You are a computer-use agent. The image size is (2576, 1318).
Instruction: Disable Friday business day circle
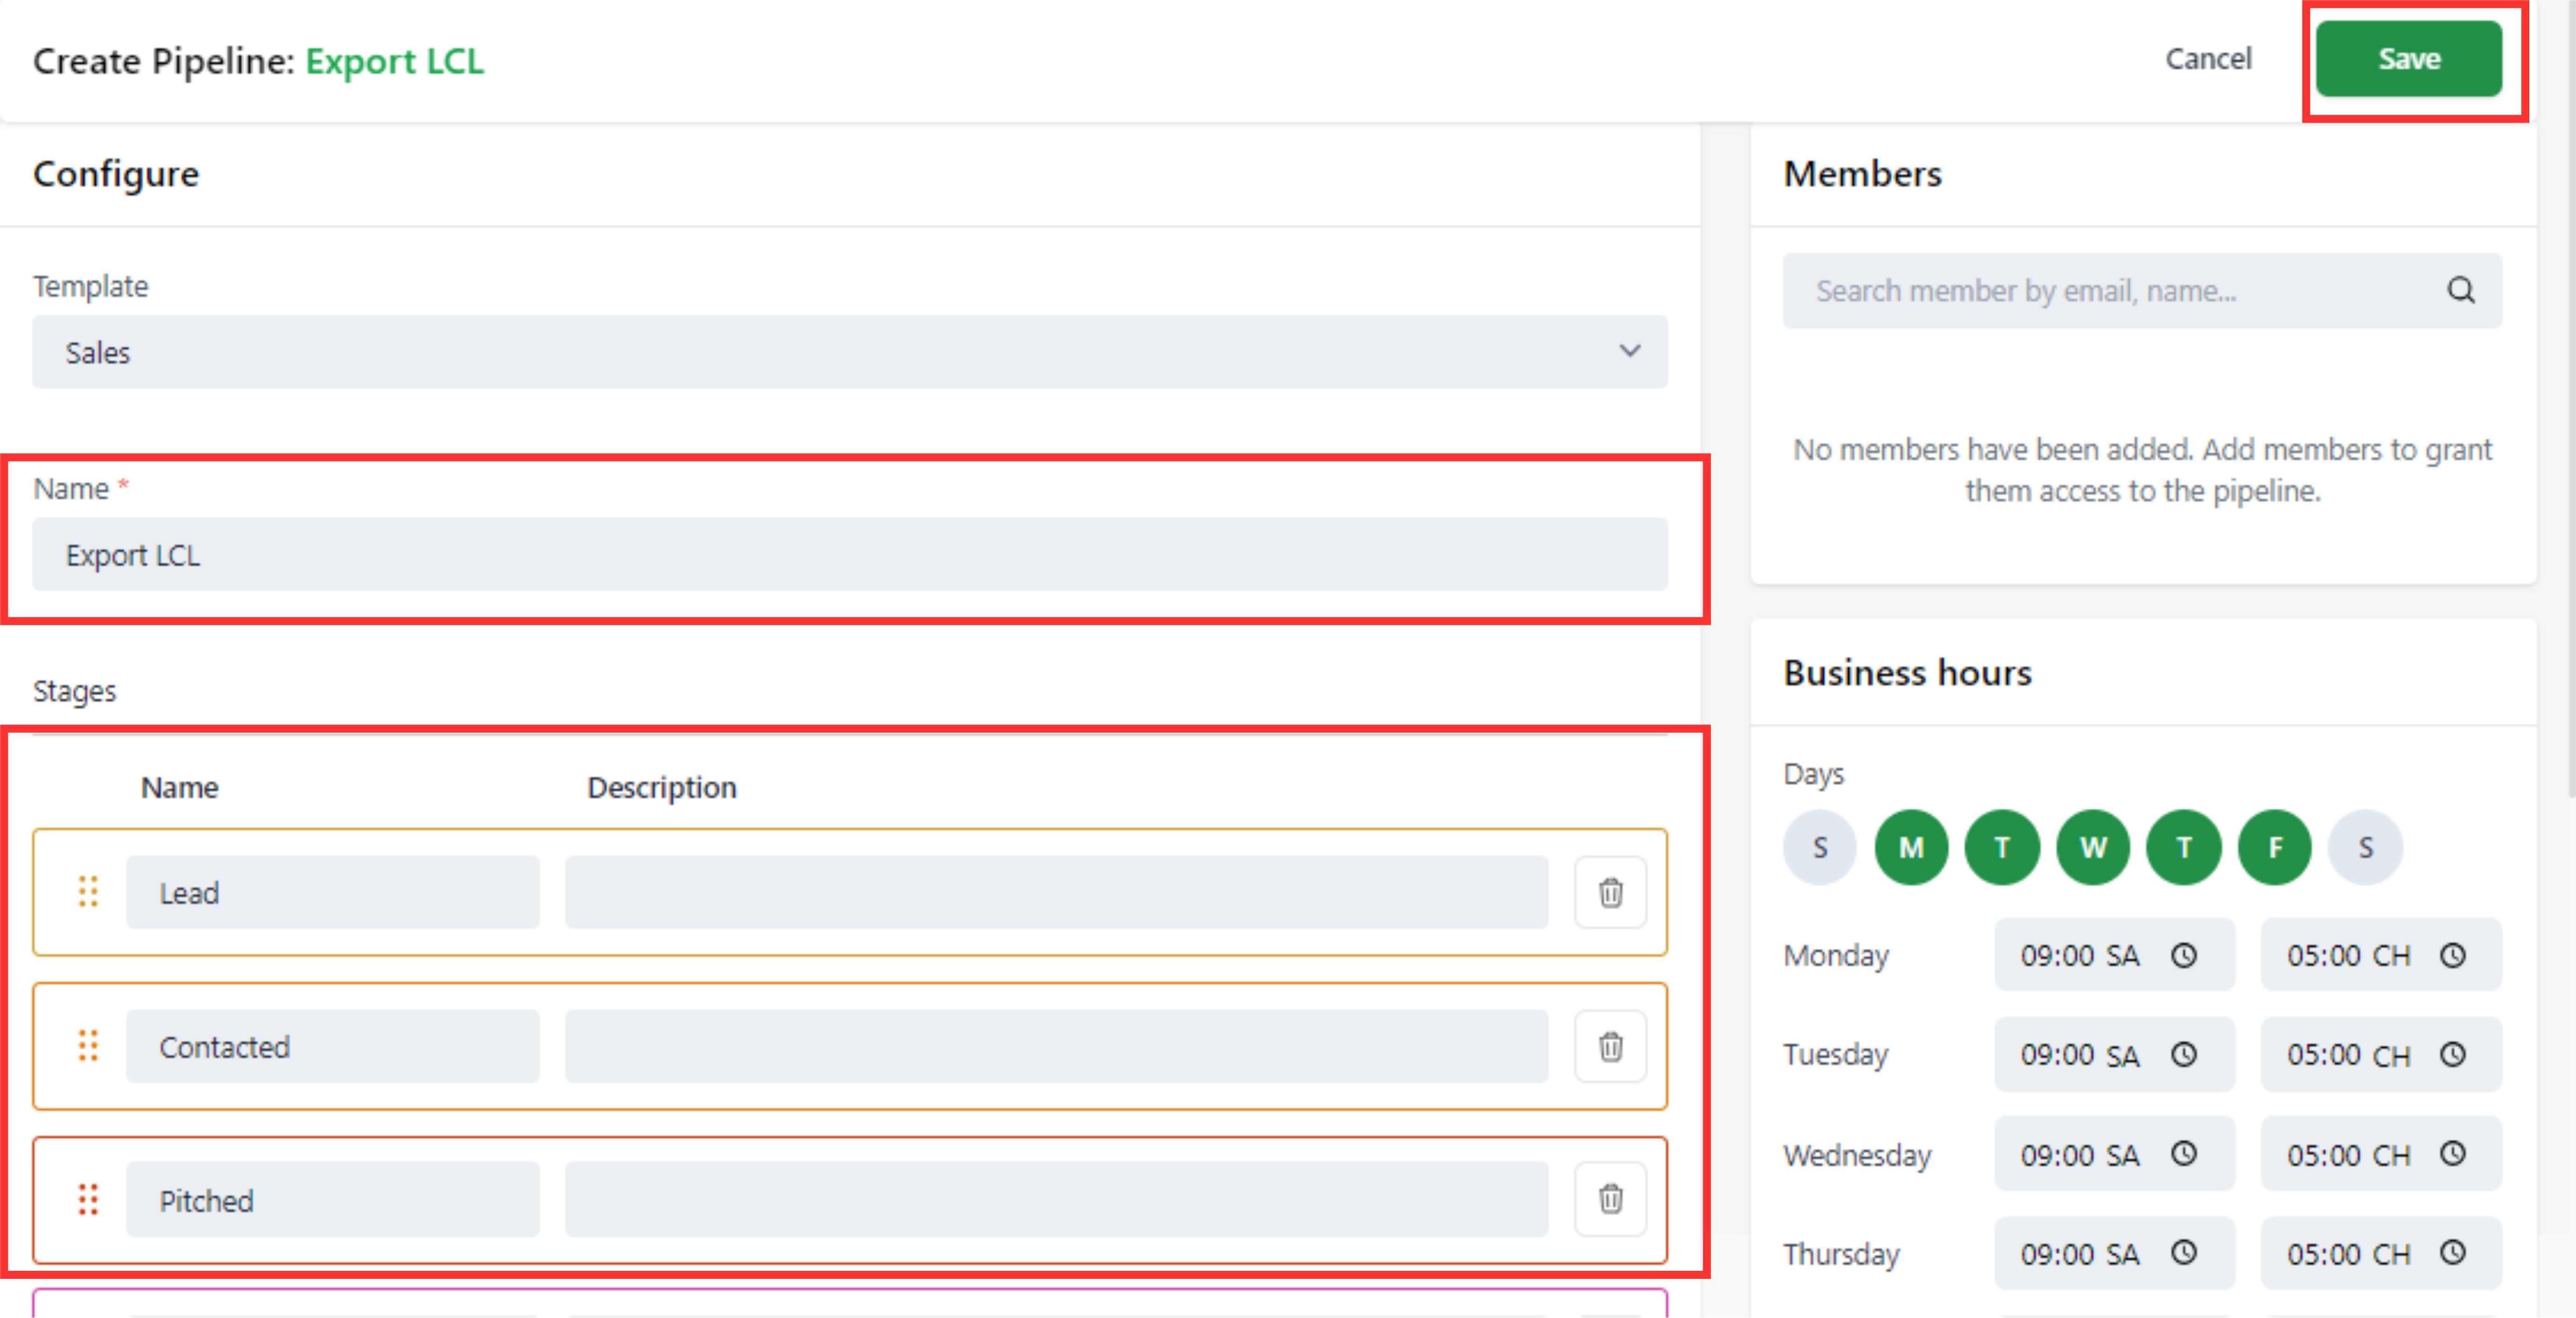click(x=2274, y=847)
